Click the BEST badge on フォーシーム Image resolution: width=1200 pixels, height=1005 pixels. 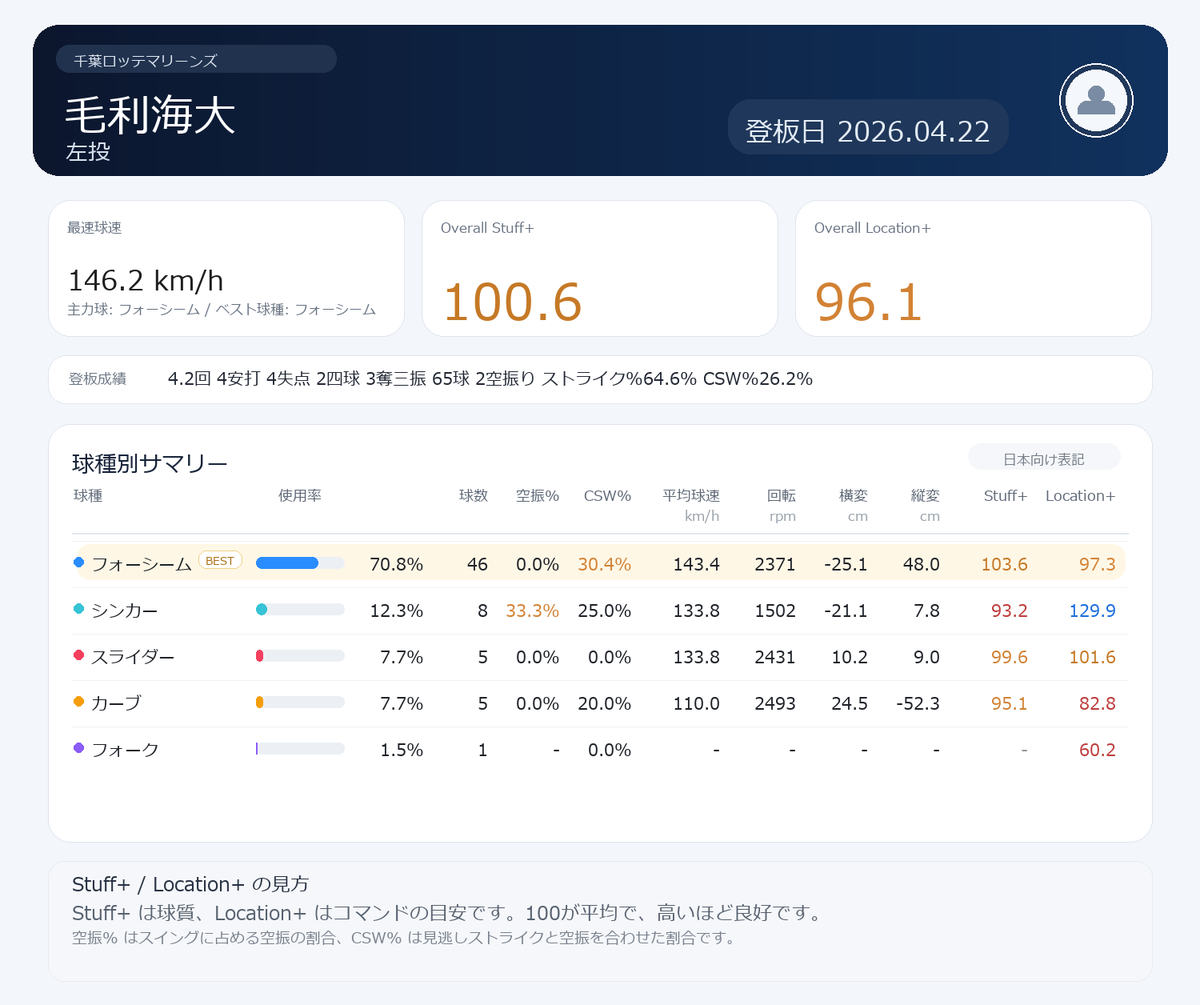[220, 561]
